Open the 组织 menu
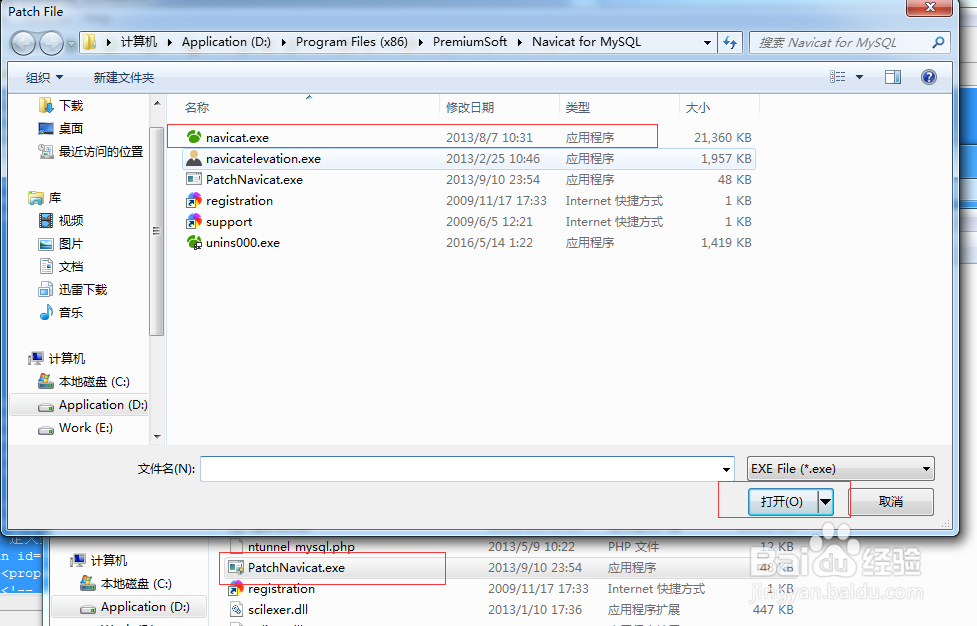977x626 pixels. 44,77
